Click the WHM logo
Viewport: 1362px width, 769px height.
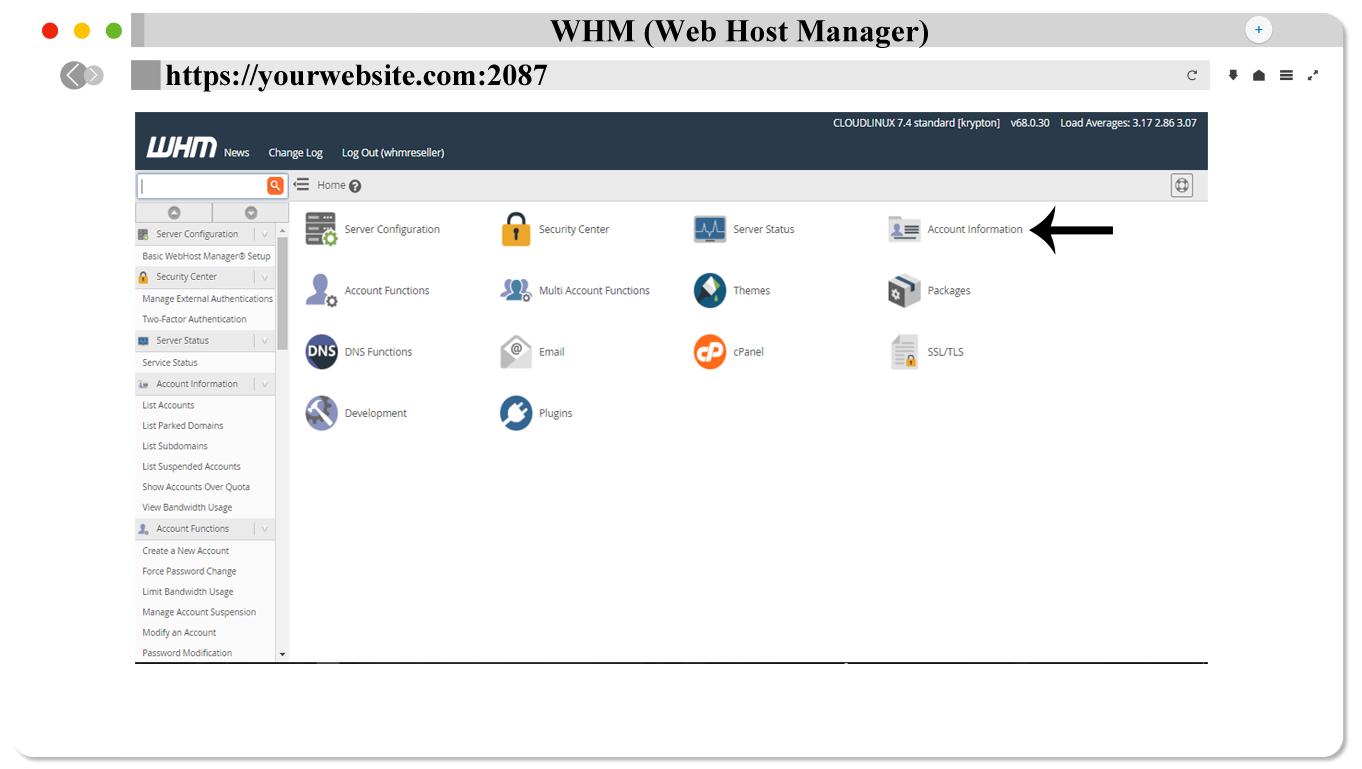182,148
